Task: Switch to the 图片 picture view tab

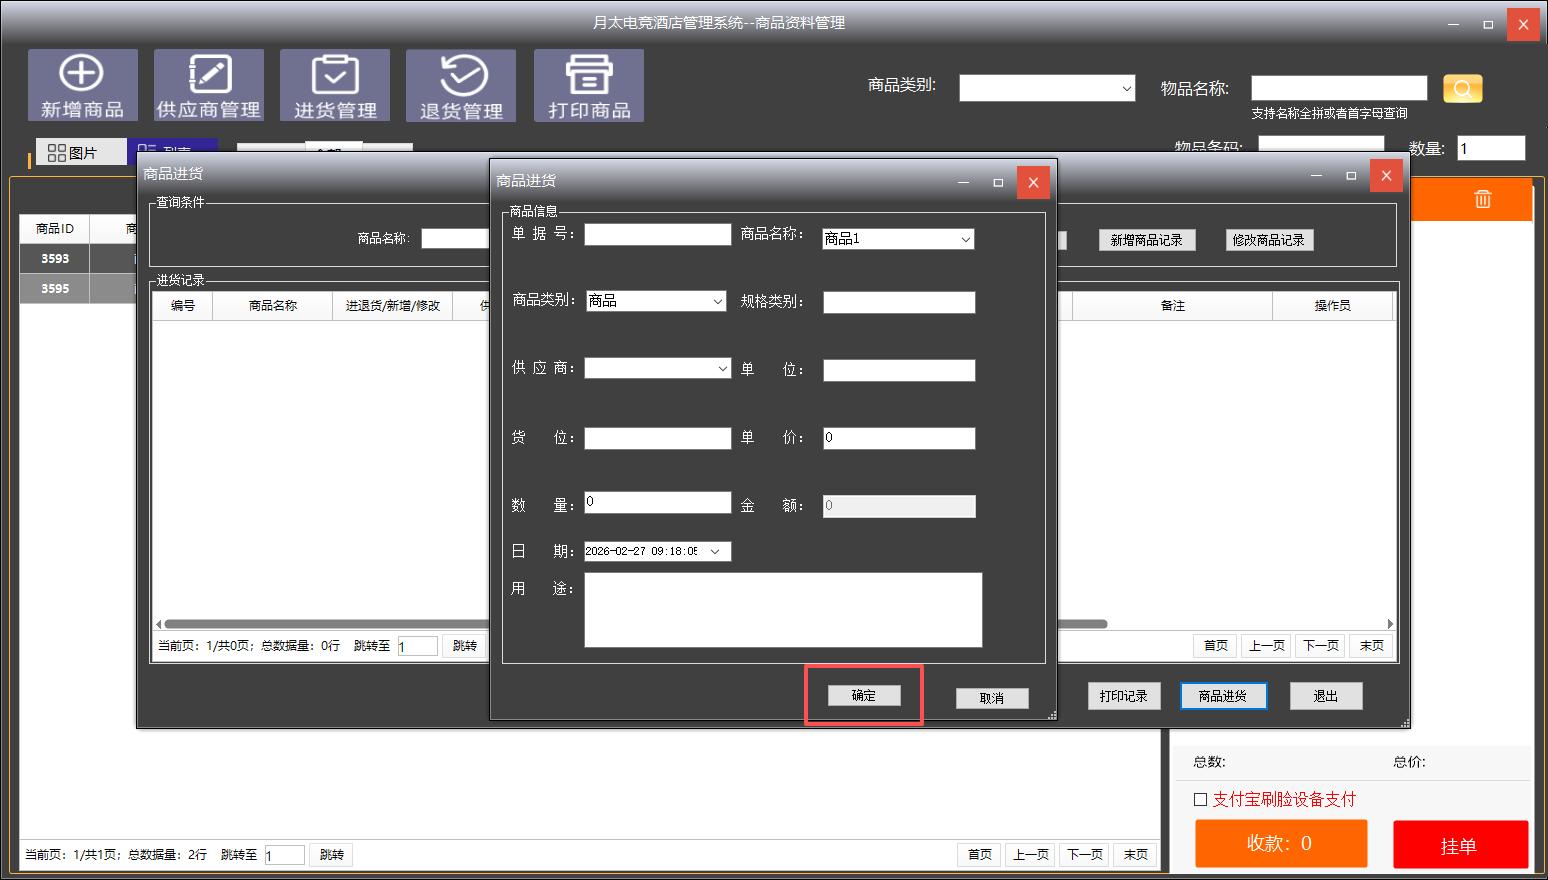Action: pyautogui.click(x=74, y=152)
